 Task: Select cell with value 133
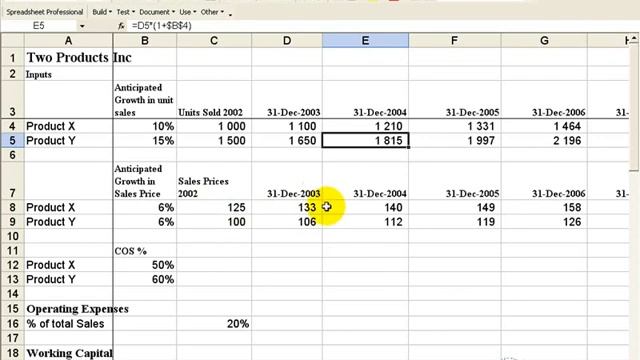(287, 207)
